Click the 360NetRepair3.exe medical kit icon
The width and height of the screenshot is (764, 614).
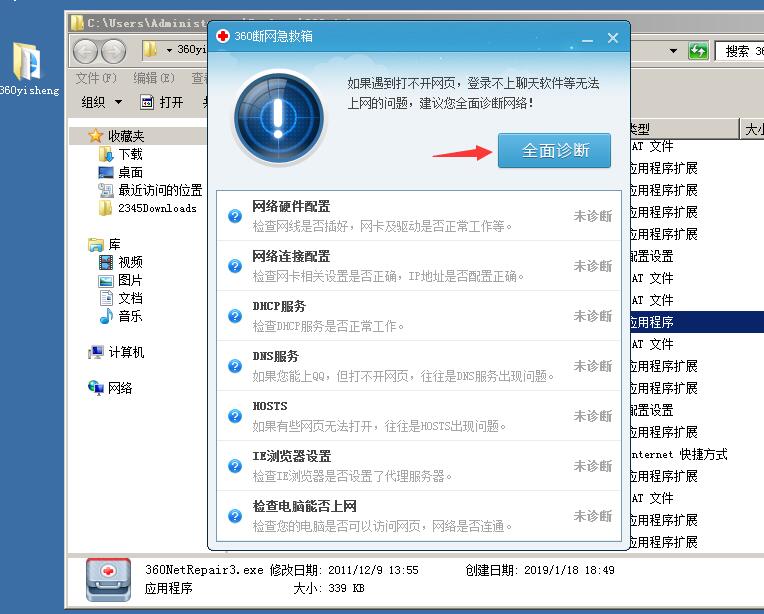click(108, 579)
